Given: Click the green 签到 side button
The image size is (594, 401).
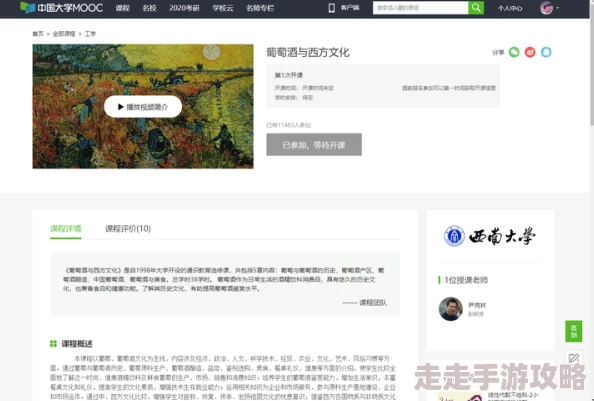Looking at the screenshot, I should click(x=574, y=331).
